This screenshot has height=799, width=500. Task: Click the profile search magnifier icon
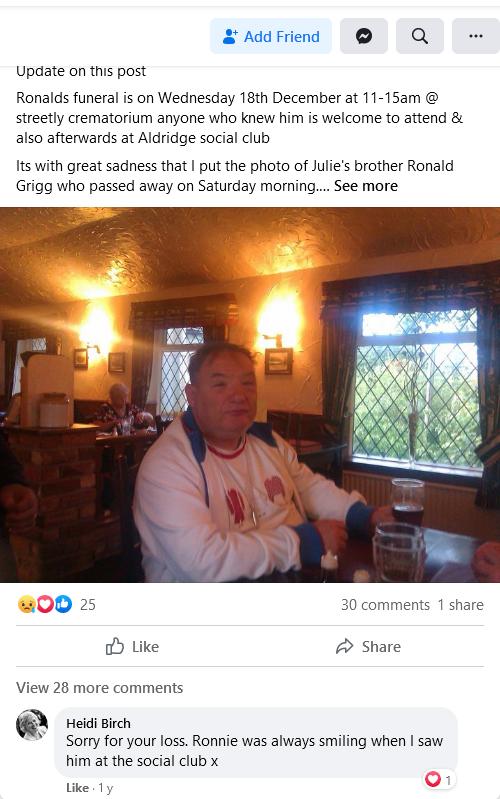pyautogui.click(x=419, y=36)
